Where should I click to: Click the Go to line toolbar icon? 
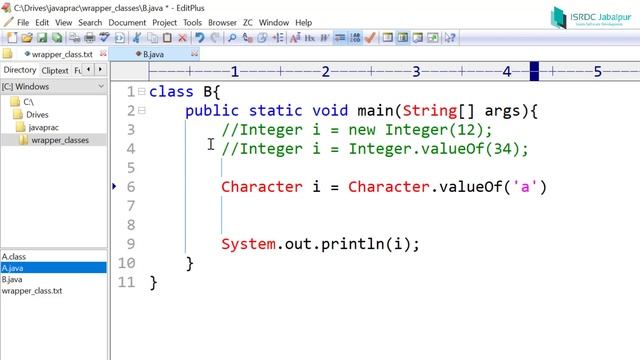(x=278, y=38)
